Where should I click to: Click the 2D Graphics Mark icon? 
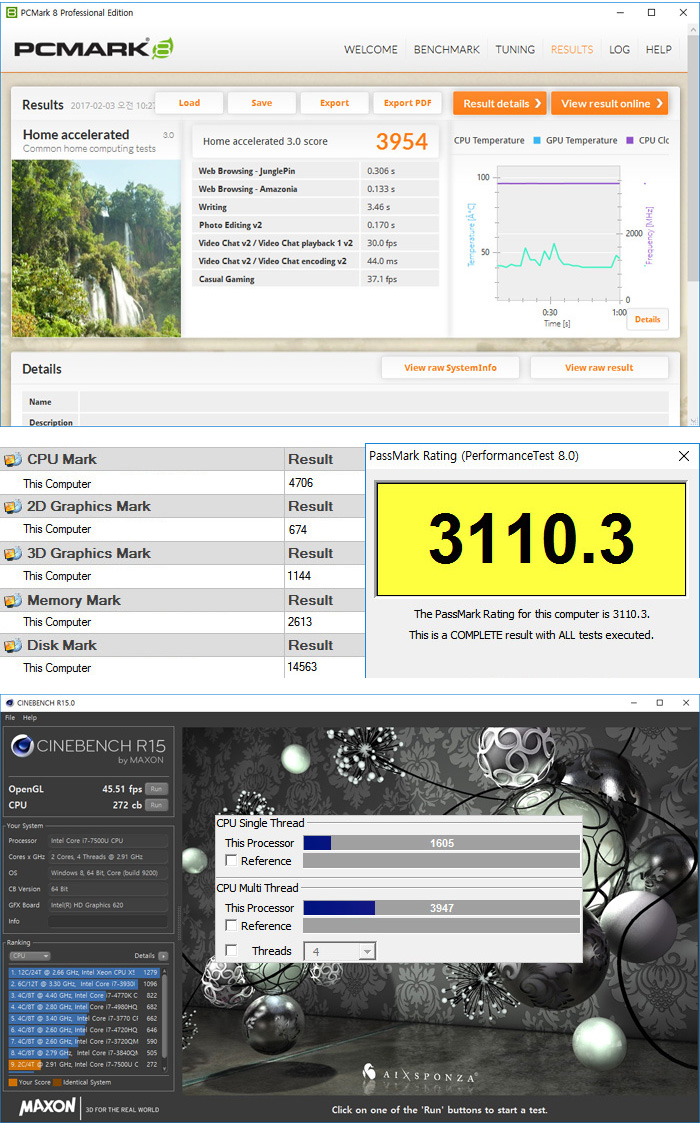(x=12, y=507)
